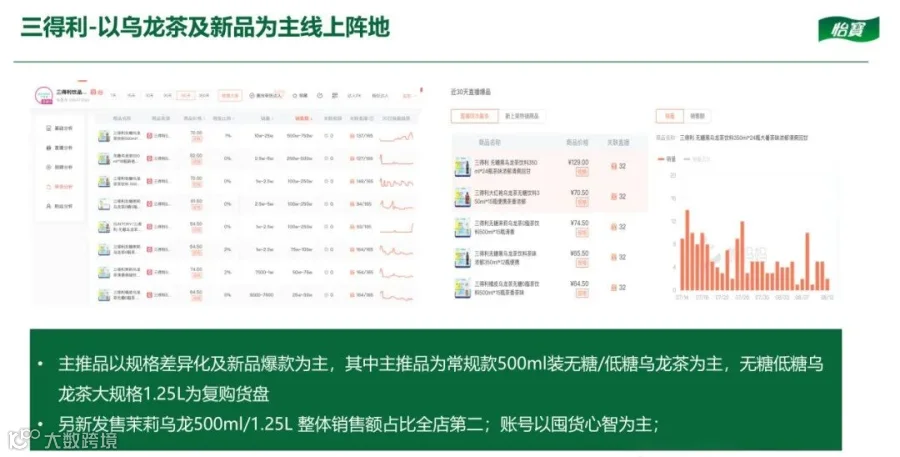This screenshot has height=457, width=900.
Task: Click the thumbnail of the ¥70.50 product
Action: 463,197
